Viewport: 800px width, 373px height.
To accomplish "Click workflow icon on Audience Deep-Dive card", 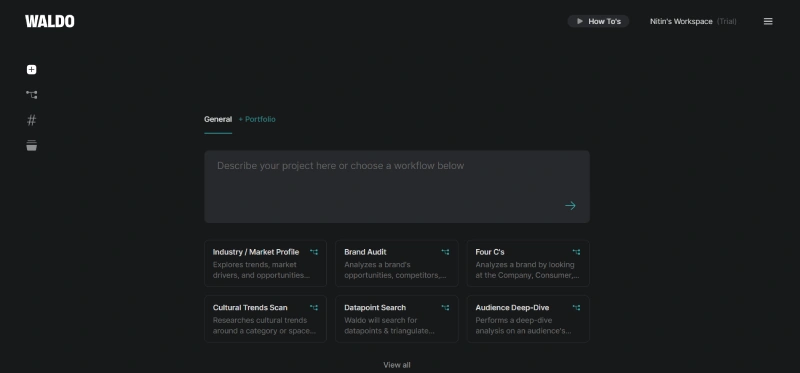I will [577, 308].
